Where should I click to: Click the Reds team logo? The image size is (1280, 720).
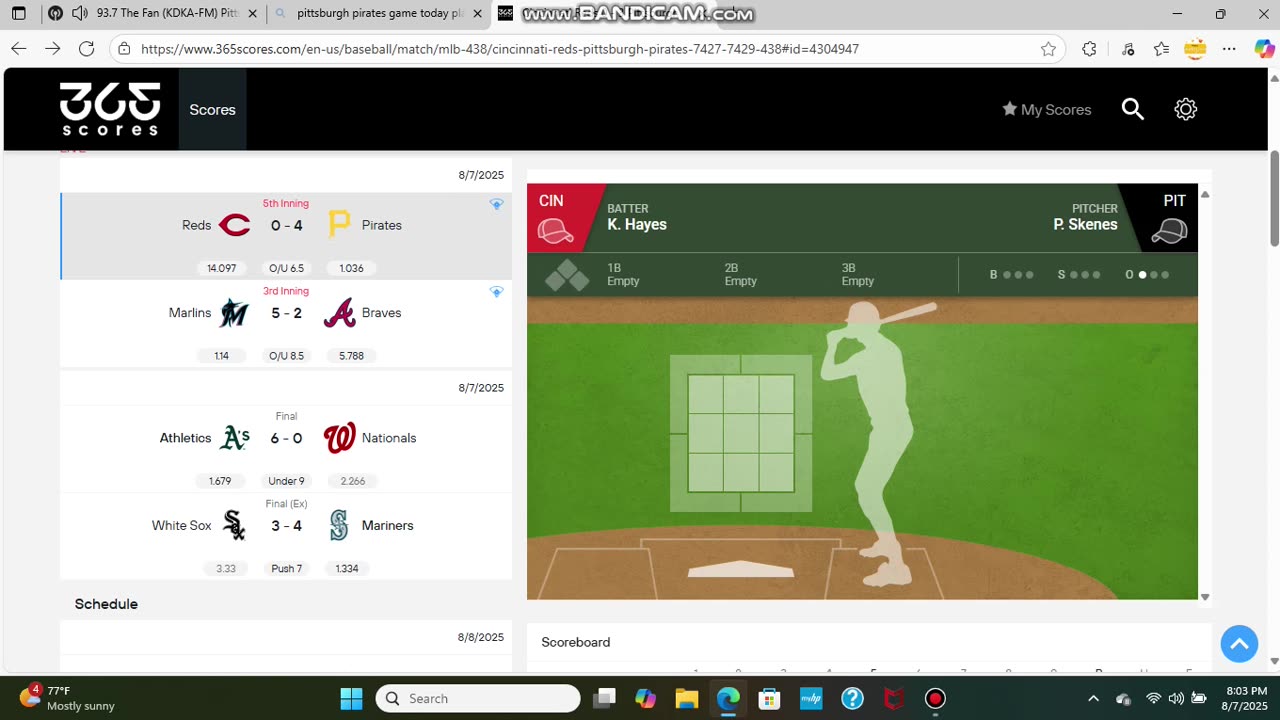[x=234, y=226]
